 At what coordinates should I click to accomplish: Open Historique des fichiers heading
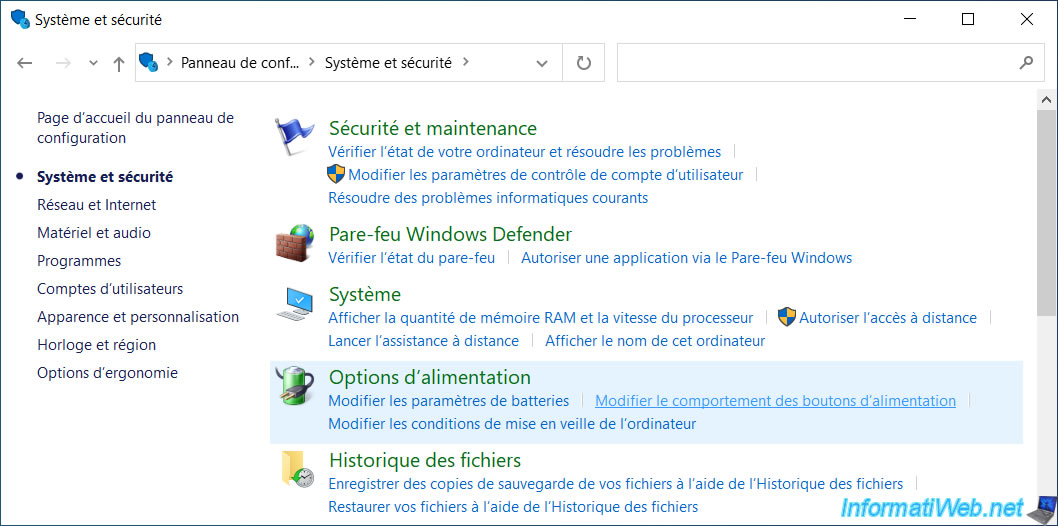pyautogui.click(x=425, y=461)
